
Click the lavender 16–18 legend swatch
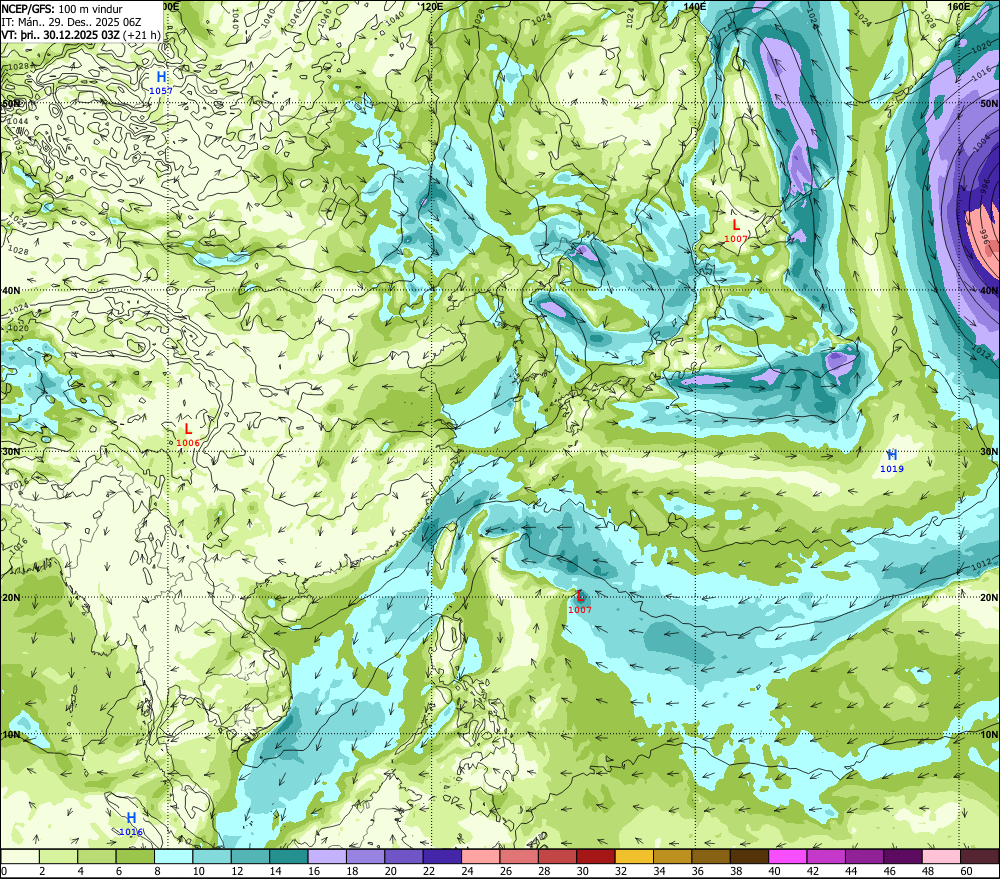point(327,856)
